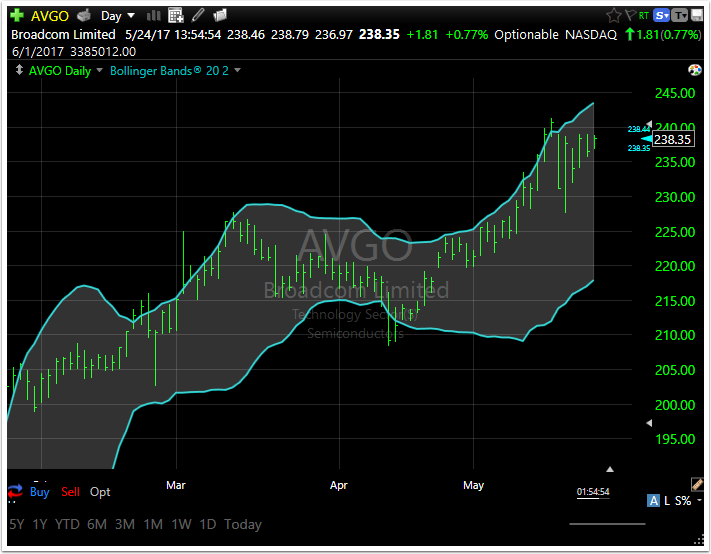The height and width of the screenshot is (554, 711).
Task: Open the Day timeframe dropdown
Action: coord(117,16)
